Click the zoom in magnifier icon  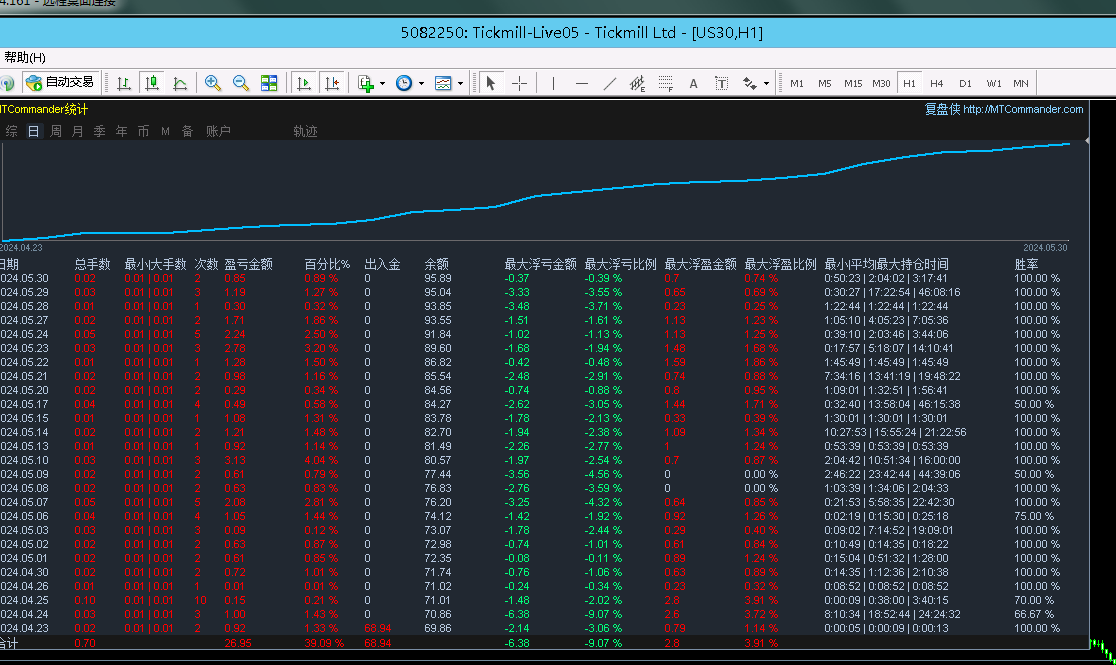[x=213, y=83]
